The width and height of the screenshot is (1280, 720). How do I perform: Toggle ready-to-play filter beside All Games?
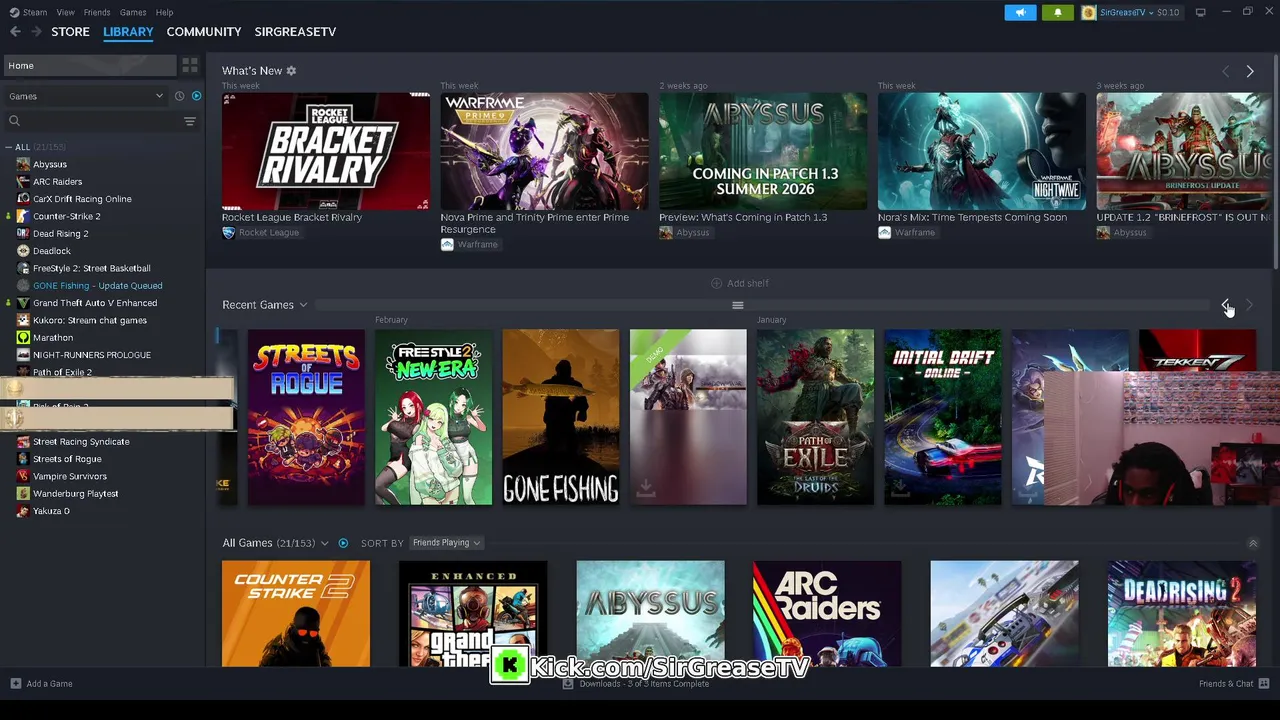pos(343,543)
